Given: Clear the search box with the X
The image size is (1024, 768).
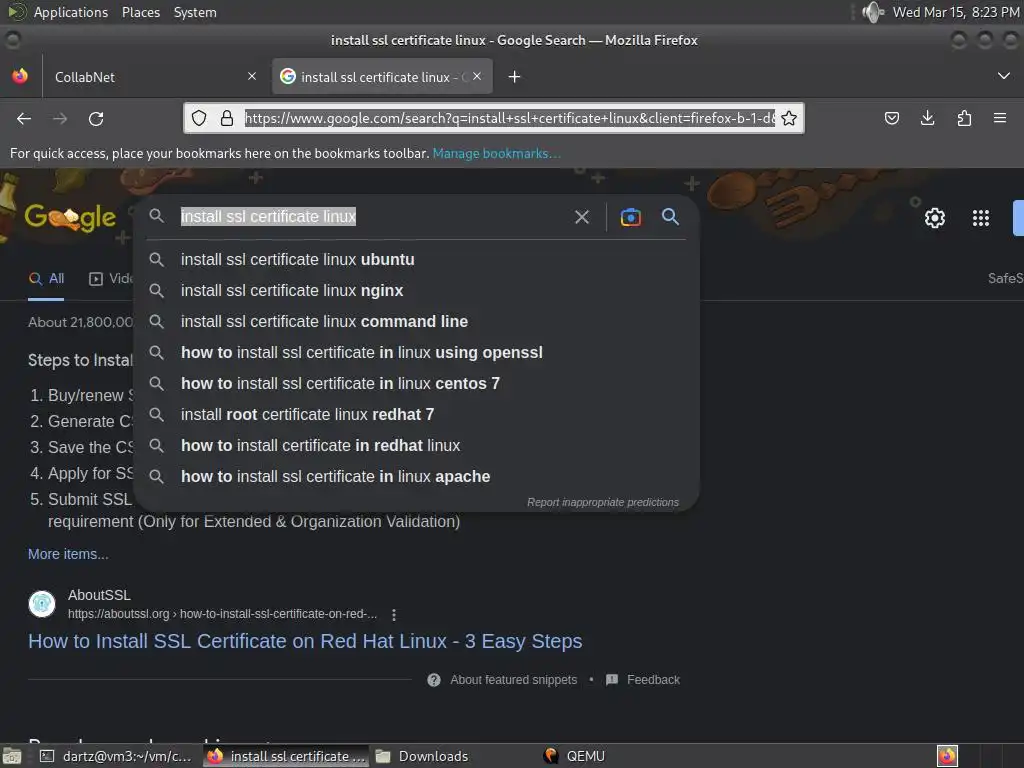Looking at the screenshot, I should coord(582,217).
